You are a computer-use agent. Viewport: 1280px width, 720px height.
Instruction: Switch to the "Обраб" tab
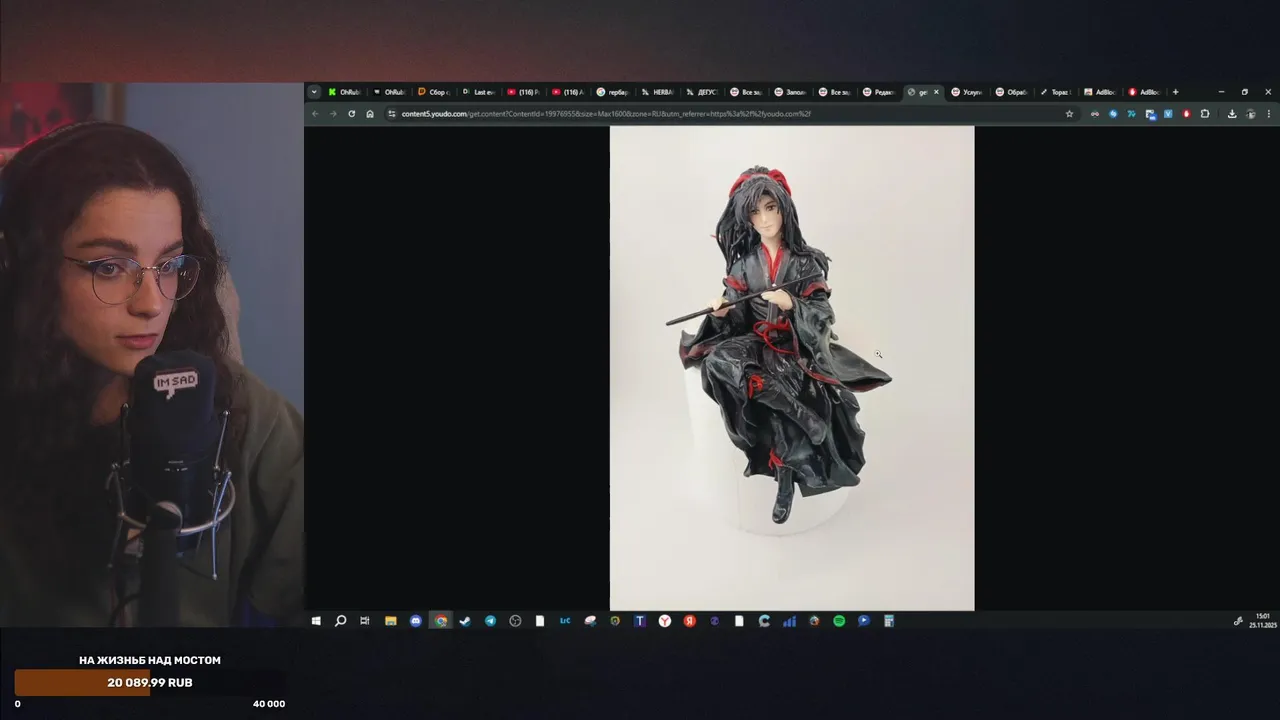[1012, 92]
